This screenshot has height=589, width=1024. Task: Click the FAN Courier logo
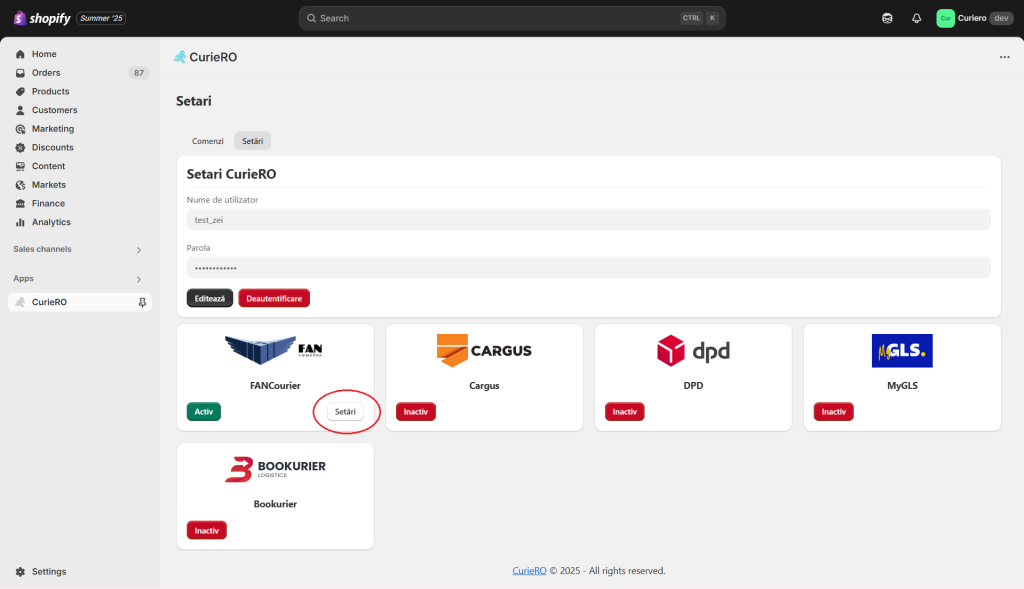pos(274,350)
